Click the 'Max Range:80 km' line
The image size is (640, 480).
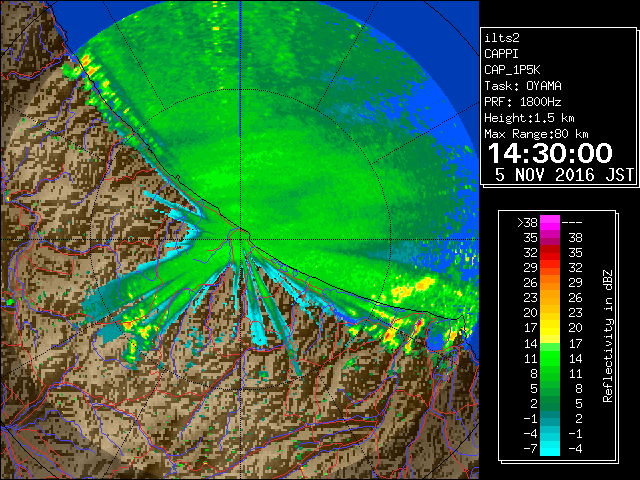coord(536,134)
